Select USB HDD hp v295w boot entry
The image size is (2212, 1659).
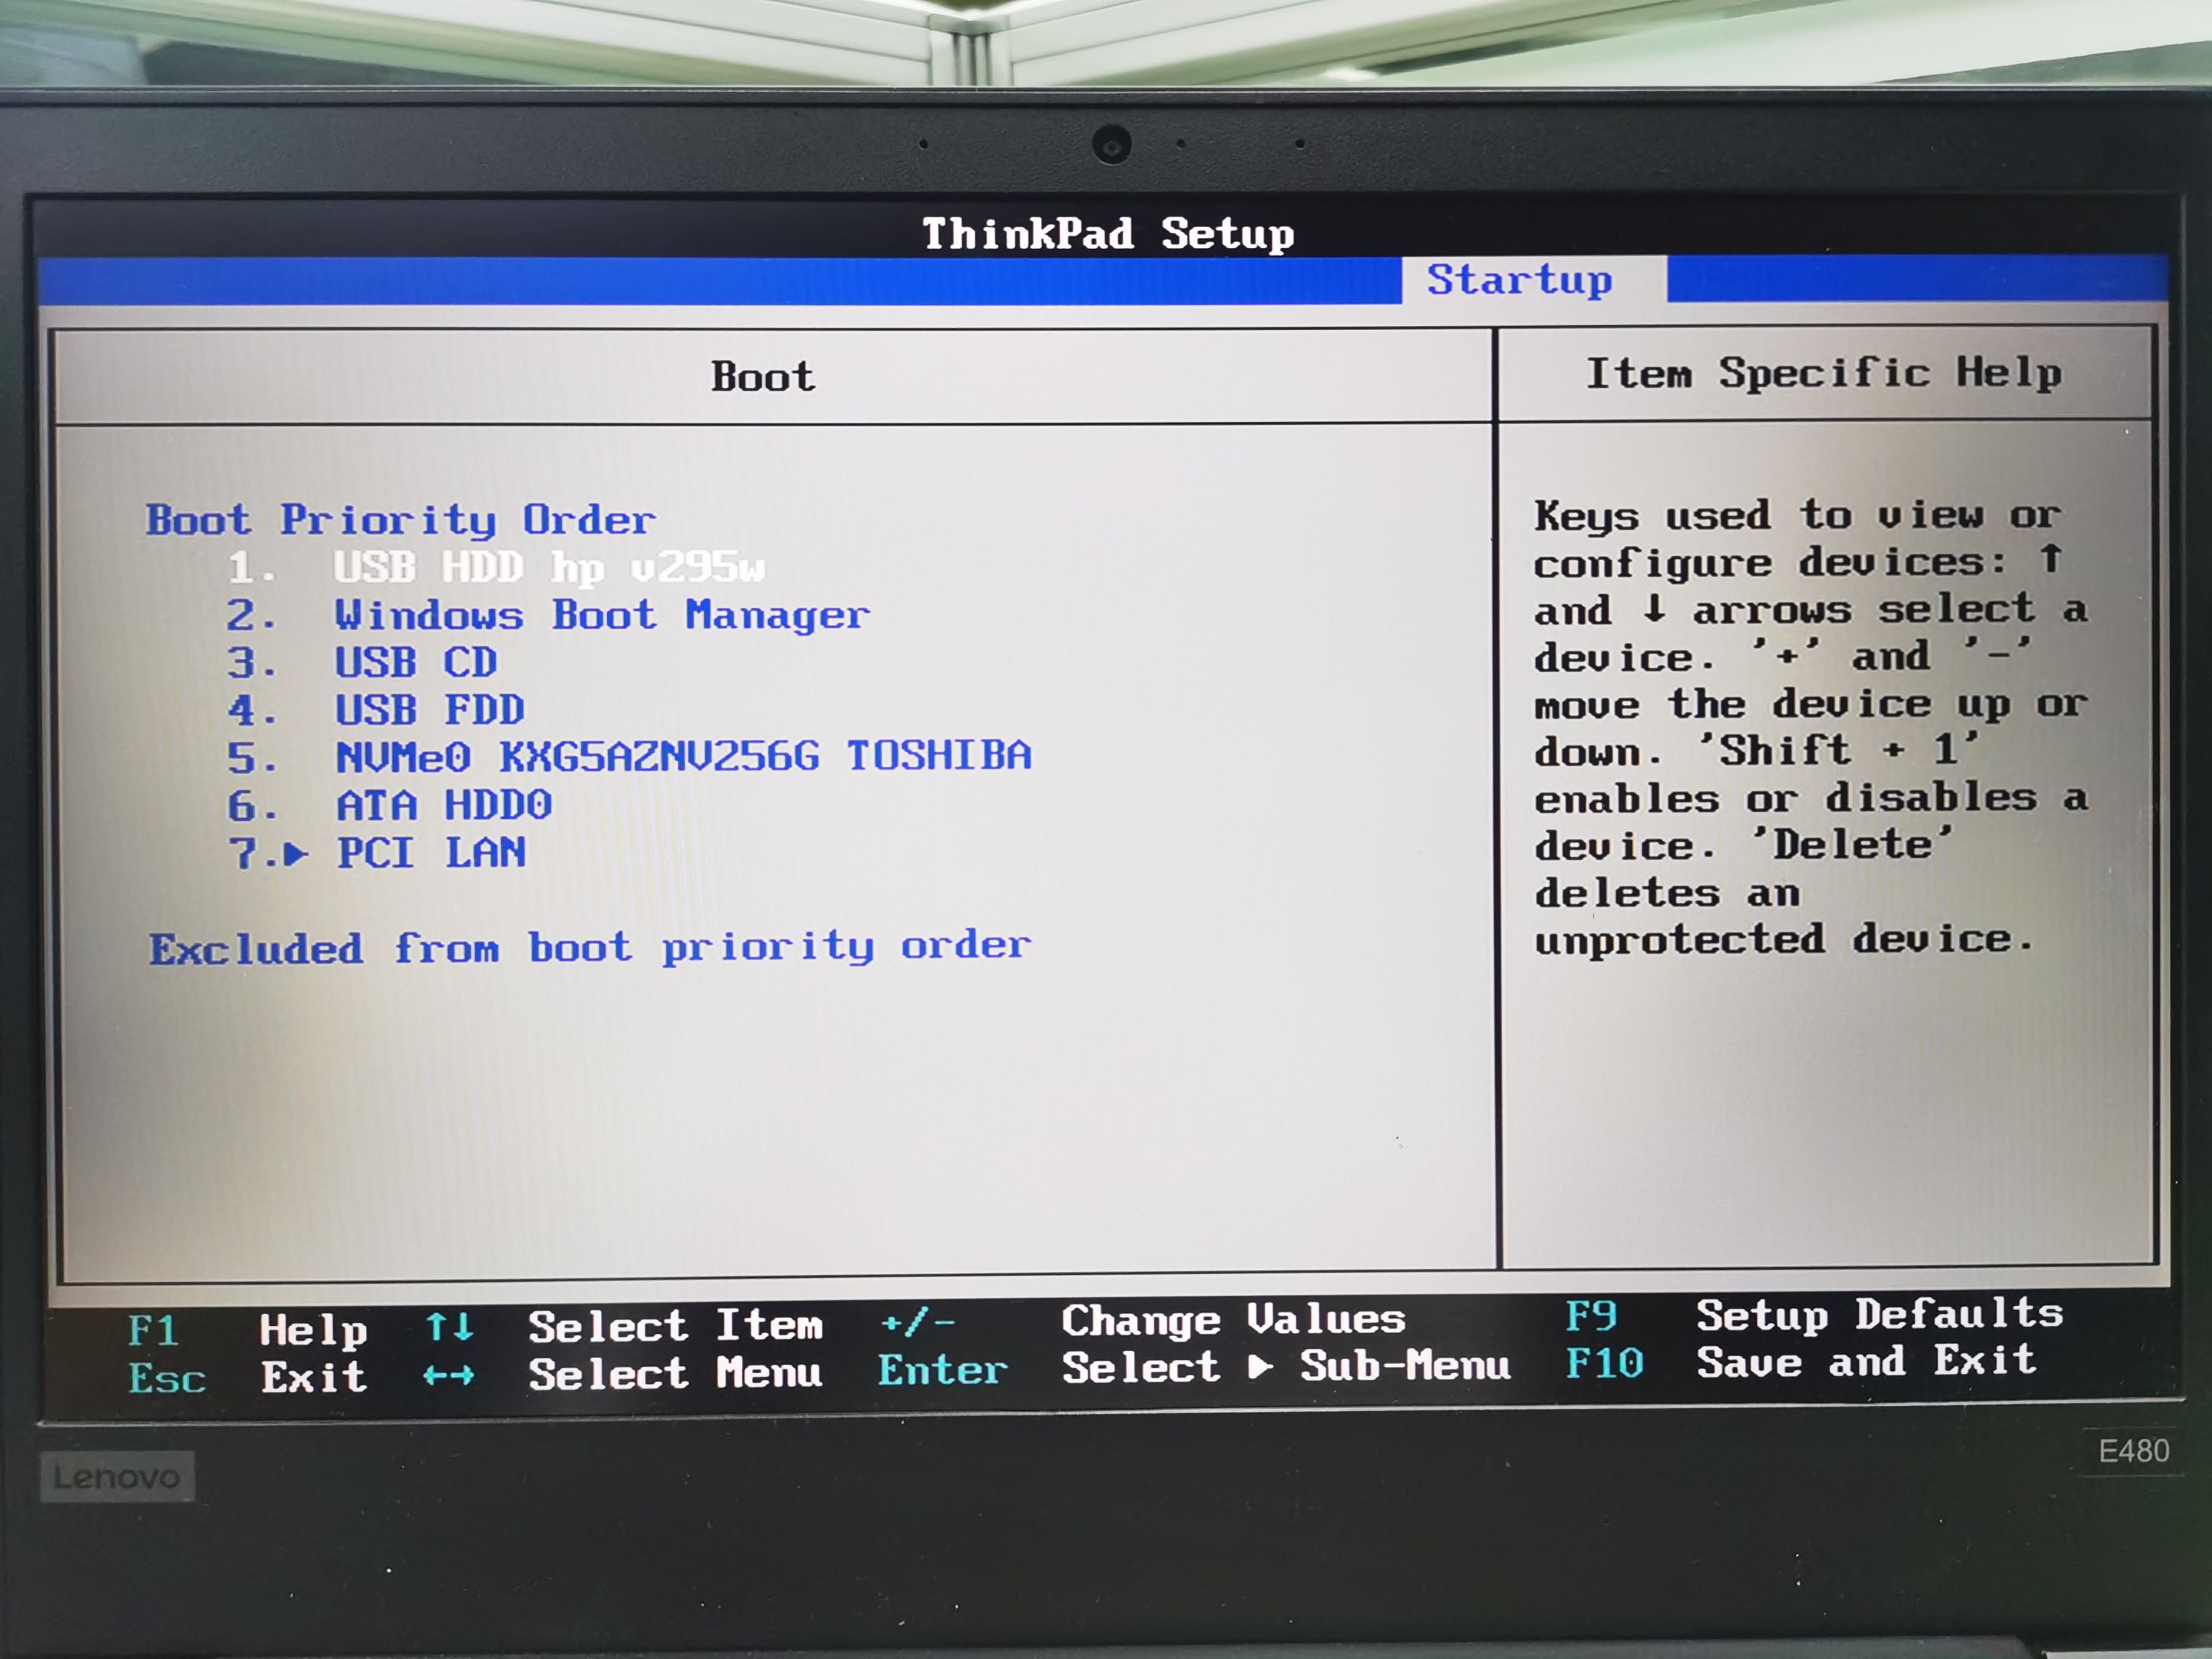549,567
